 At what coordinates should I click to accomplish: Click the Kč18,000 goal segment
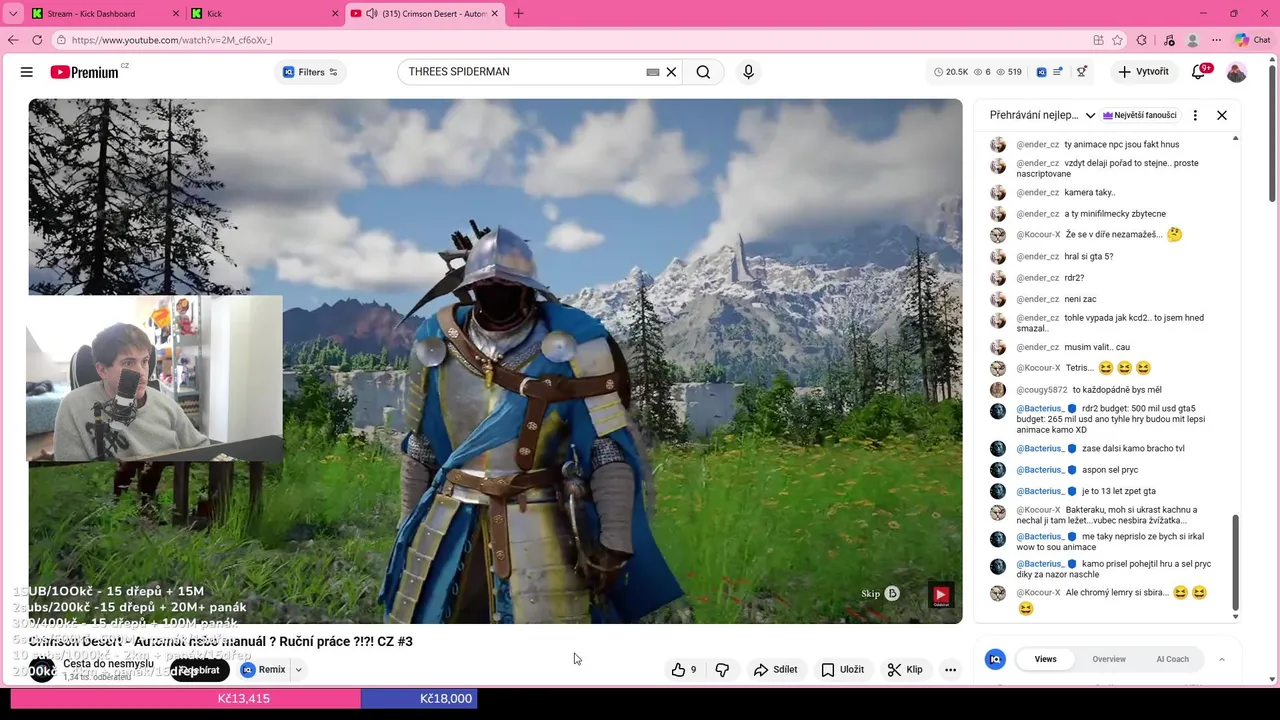419,698
